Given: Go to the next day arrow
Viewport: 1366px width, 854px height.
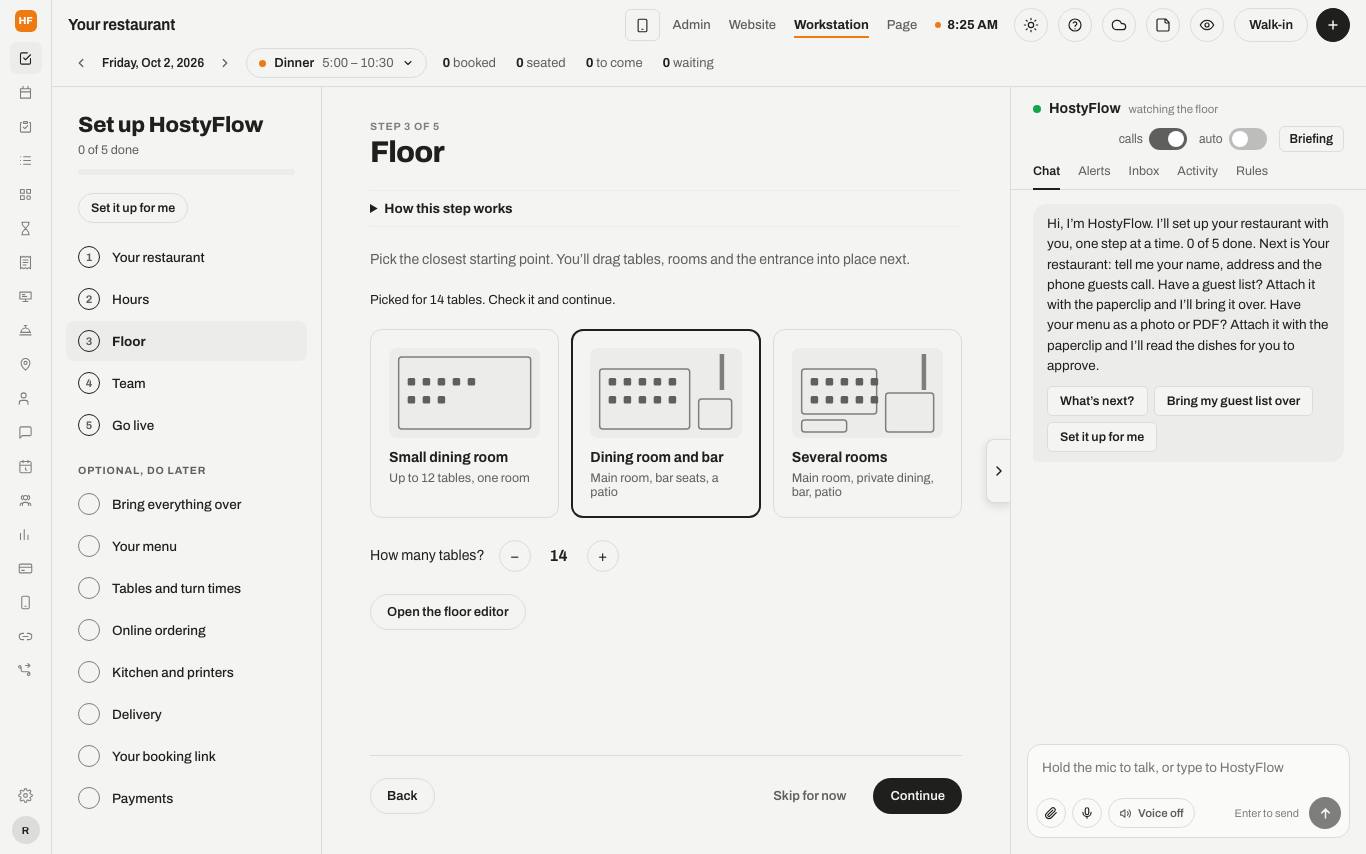Looking at the screenshot, I should tap(225, 63).
